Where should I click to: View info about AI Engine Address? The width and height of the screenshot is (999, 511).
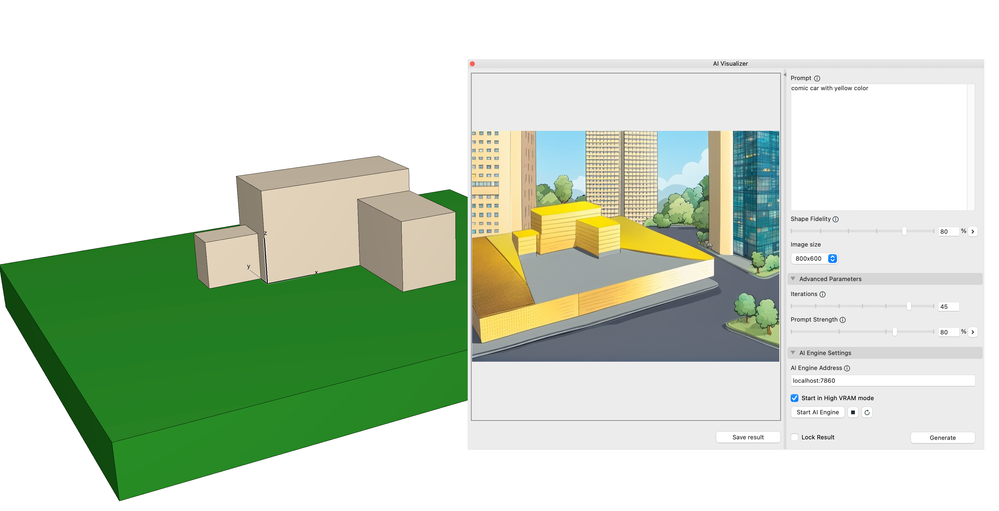847,368
